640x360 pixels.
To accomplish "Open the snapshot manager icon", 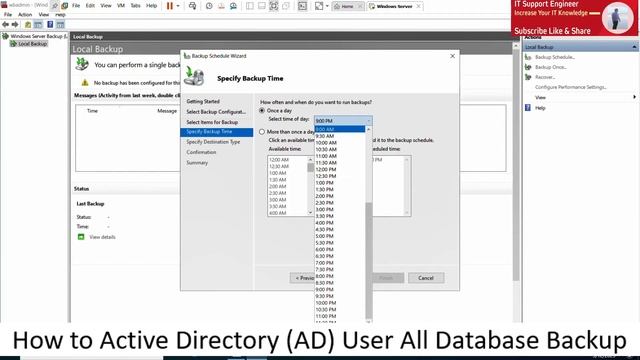I will (233, 6).
